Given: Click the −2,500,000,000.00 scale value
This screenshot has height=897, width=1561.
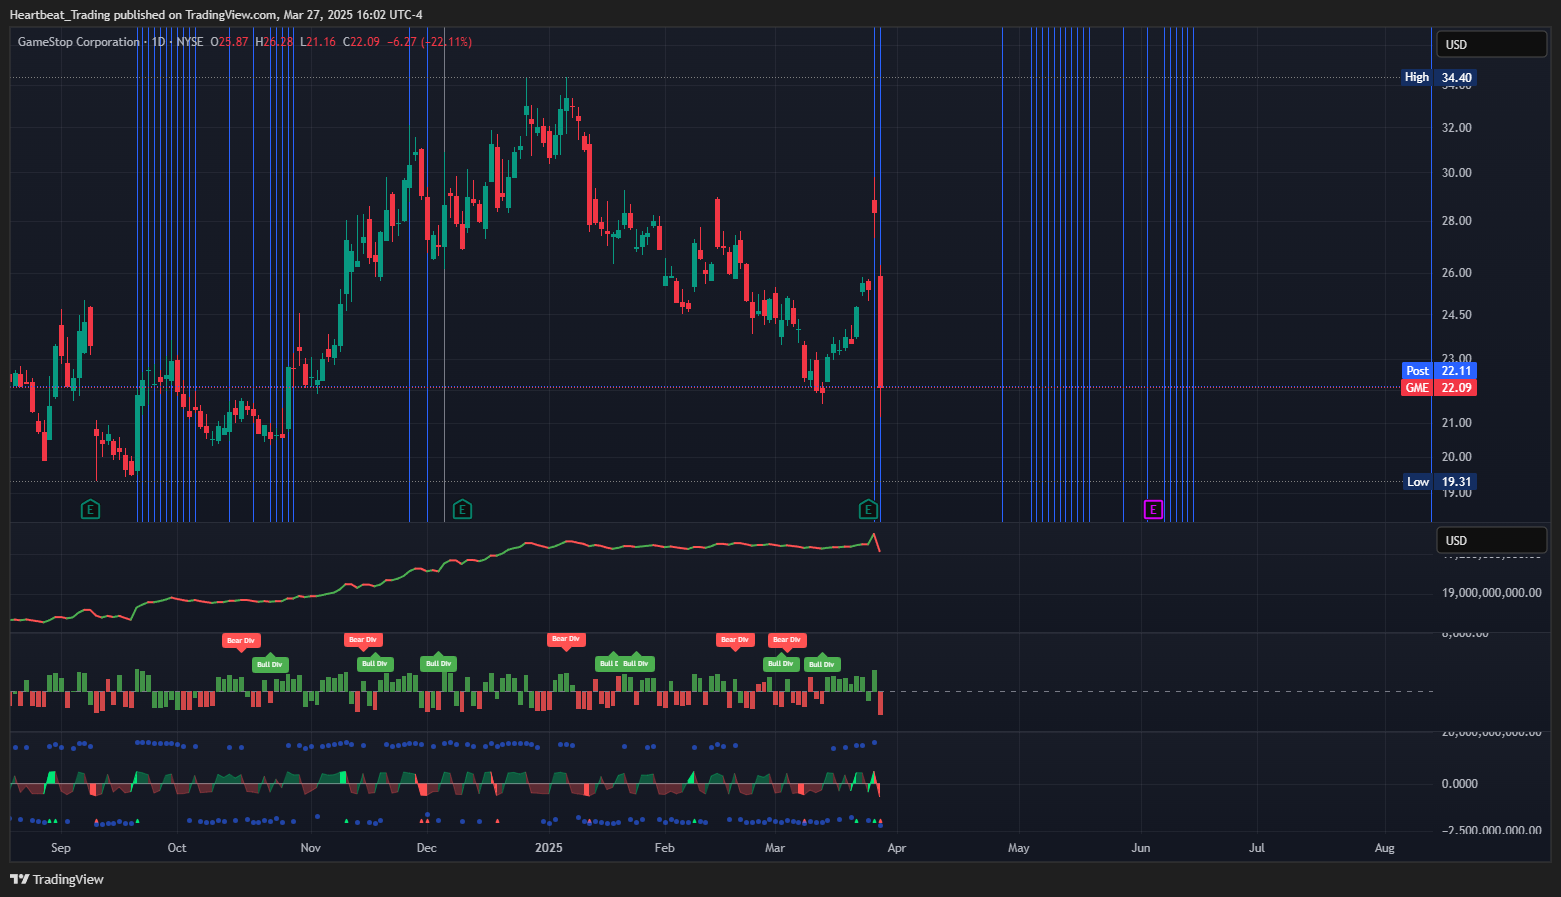Looking at the screenshot, I should pyautogui.click(x=1492, y=830).
